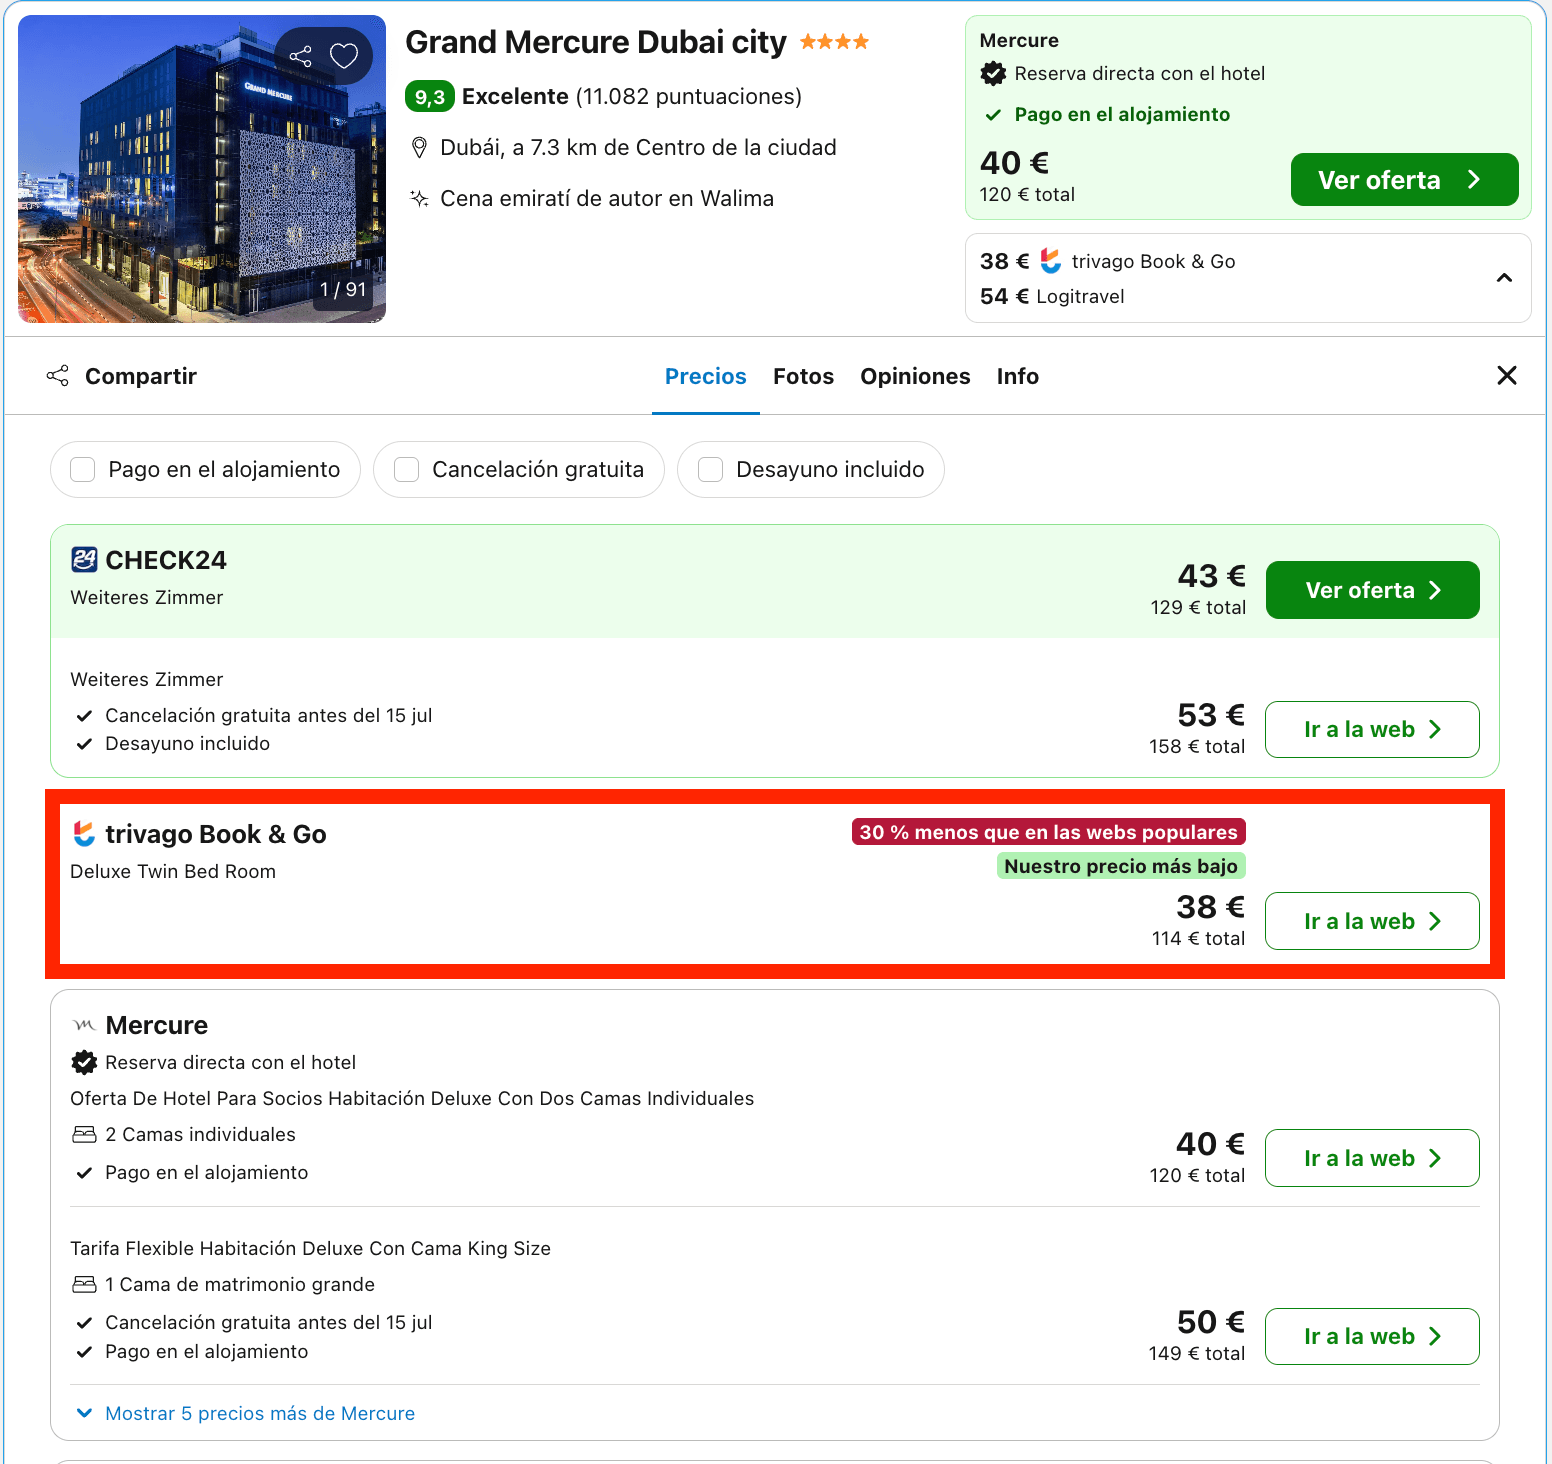The width and height of the screenshot is (1552, 1464).
Task: Click Ir a la web for 53 € offer
Action: click(x=1372, y=729)
